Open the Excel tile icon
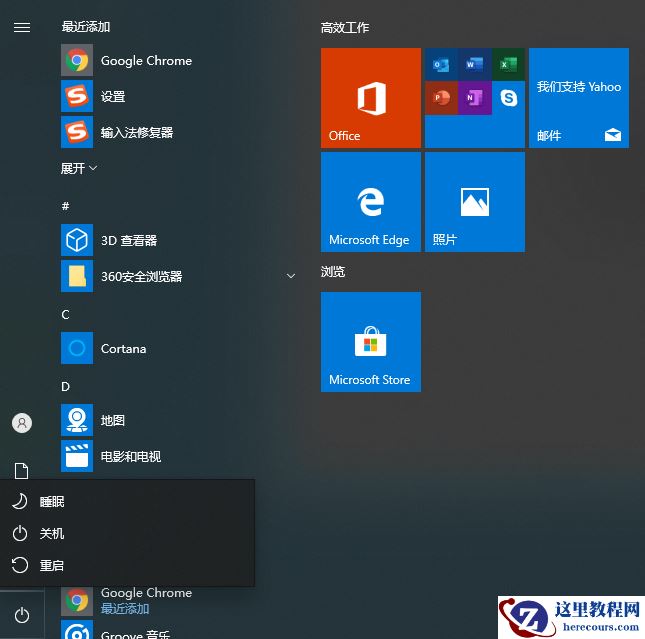 click(x=508, y=65)
